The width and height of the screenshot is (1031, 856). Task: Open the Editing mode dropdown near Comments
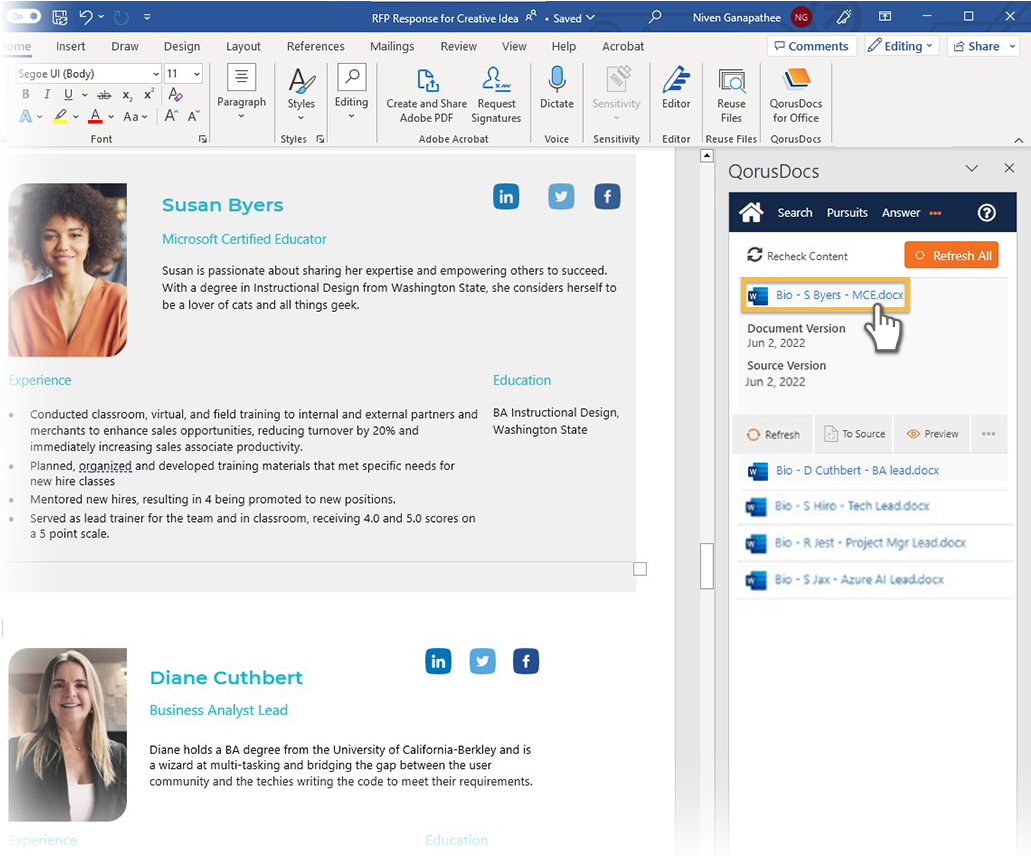[901, 46]
